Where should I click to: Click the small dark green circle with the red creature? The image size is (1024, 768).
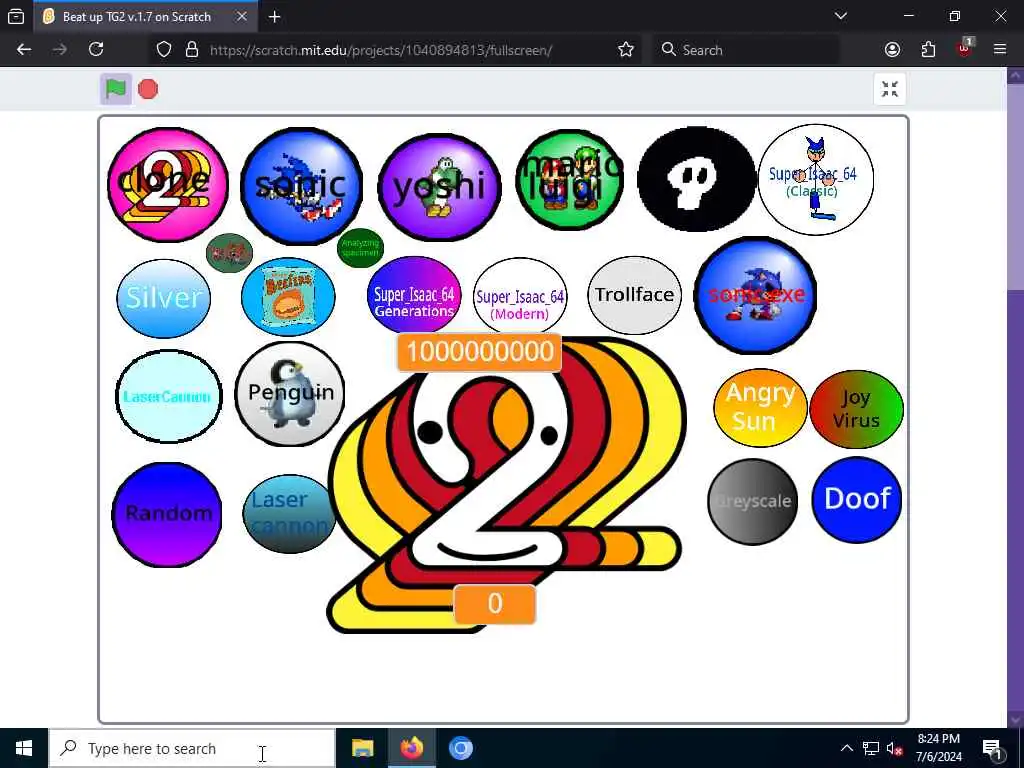[x=229, y=253]
